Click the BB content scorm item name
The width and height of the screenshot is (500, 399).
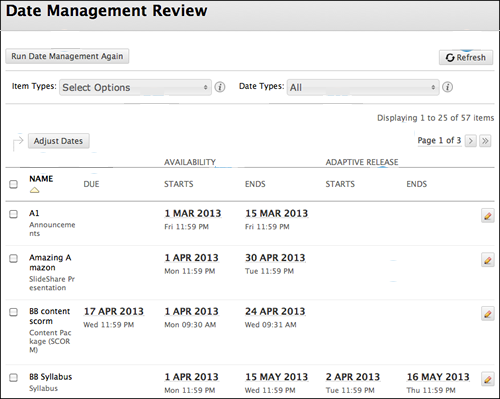[x=50, y=316]
